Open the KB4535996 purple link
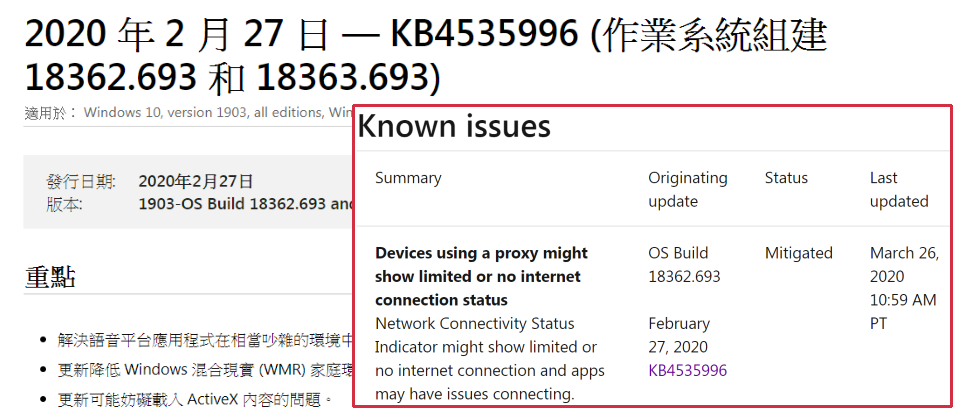This screenshot has height=420, width=960. click(x=688, y=370)
